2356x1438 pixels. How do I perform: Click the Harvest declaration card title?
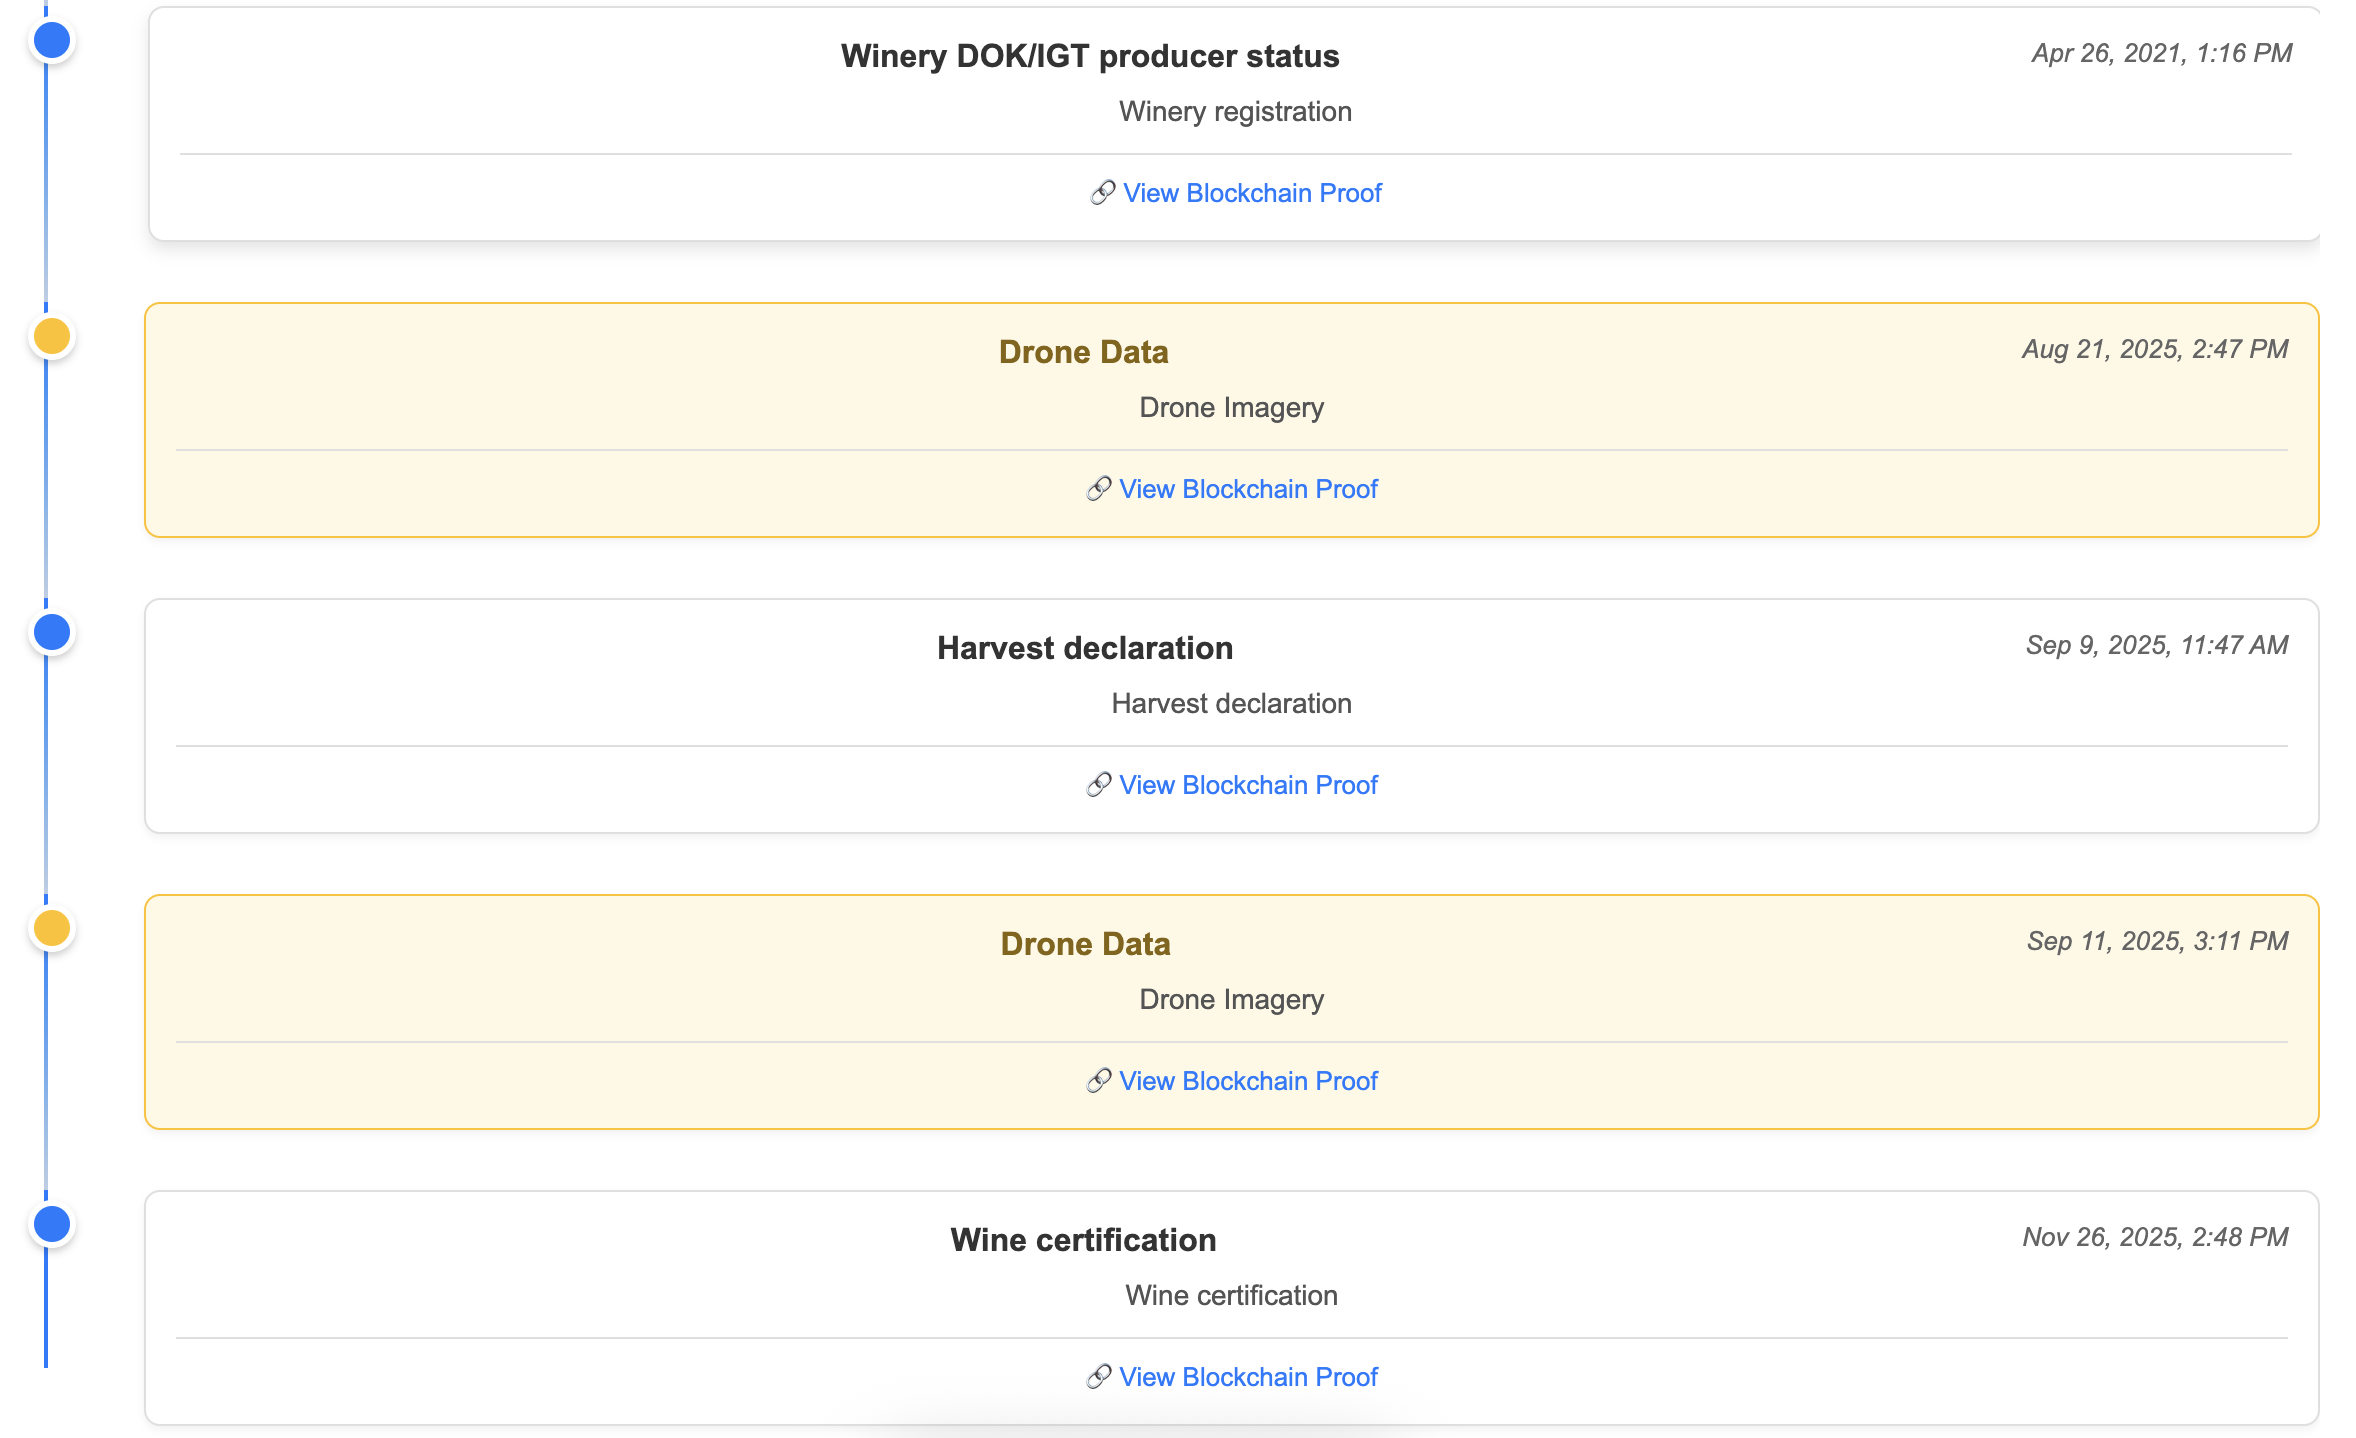tap(1084, 648)
